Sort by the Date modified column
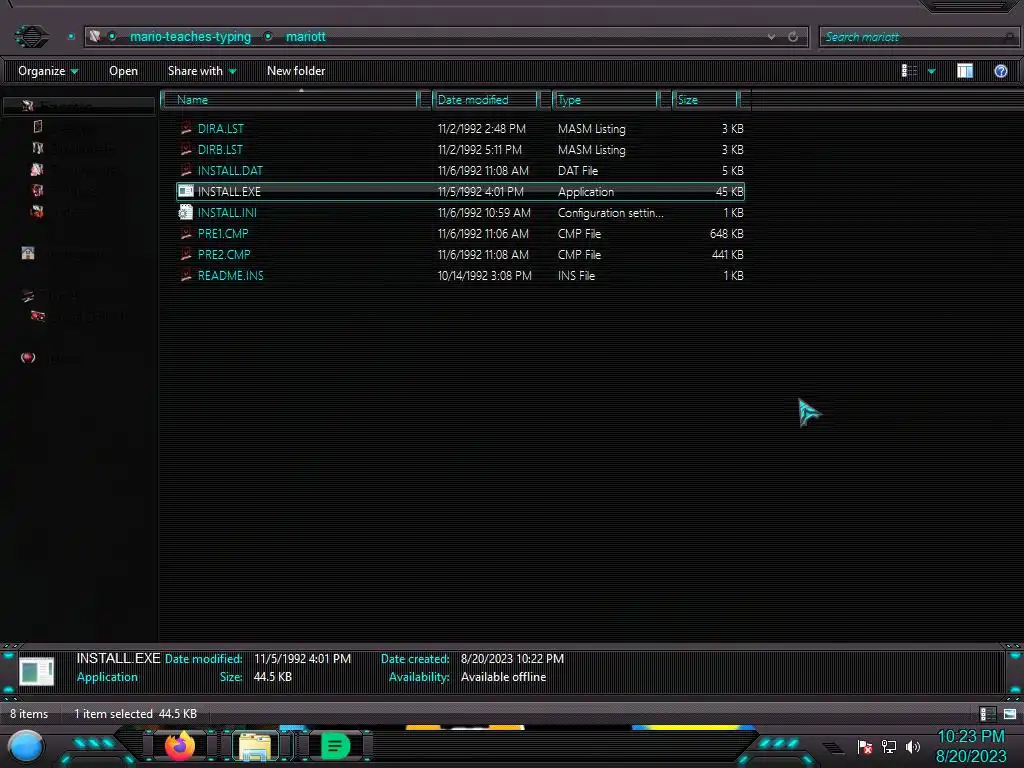1024x768 pixels. point(485,100)
